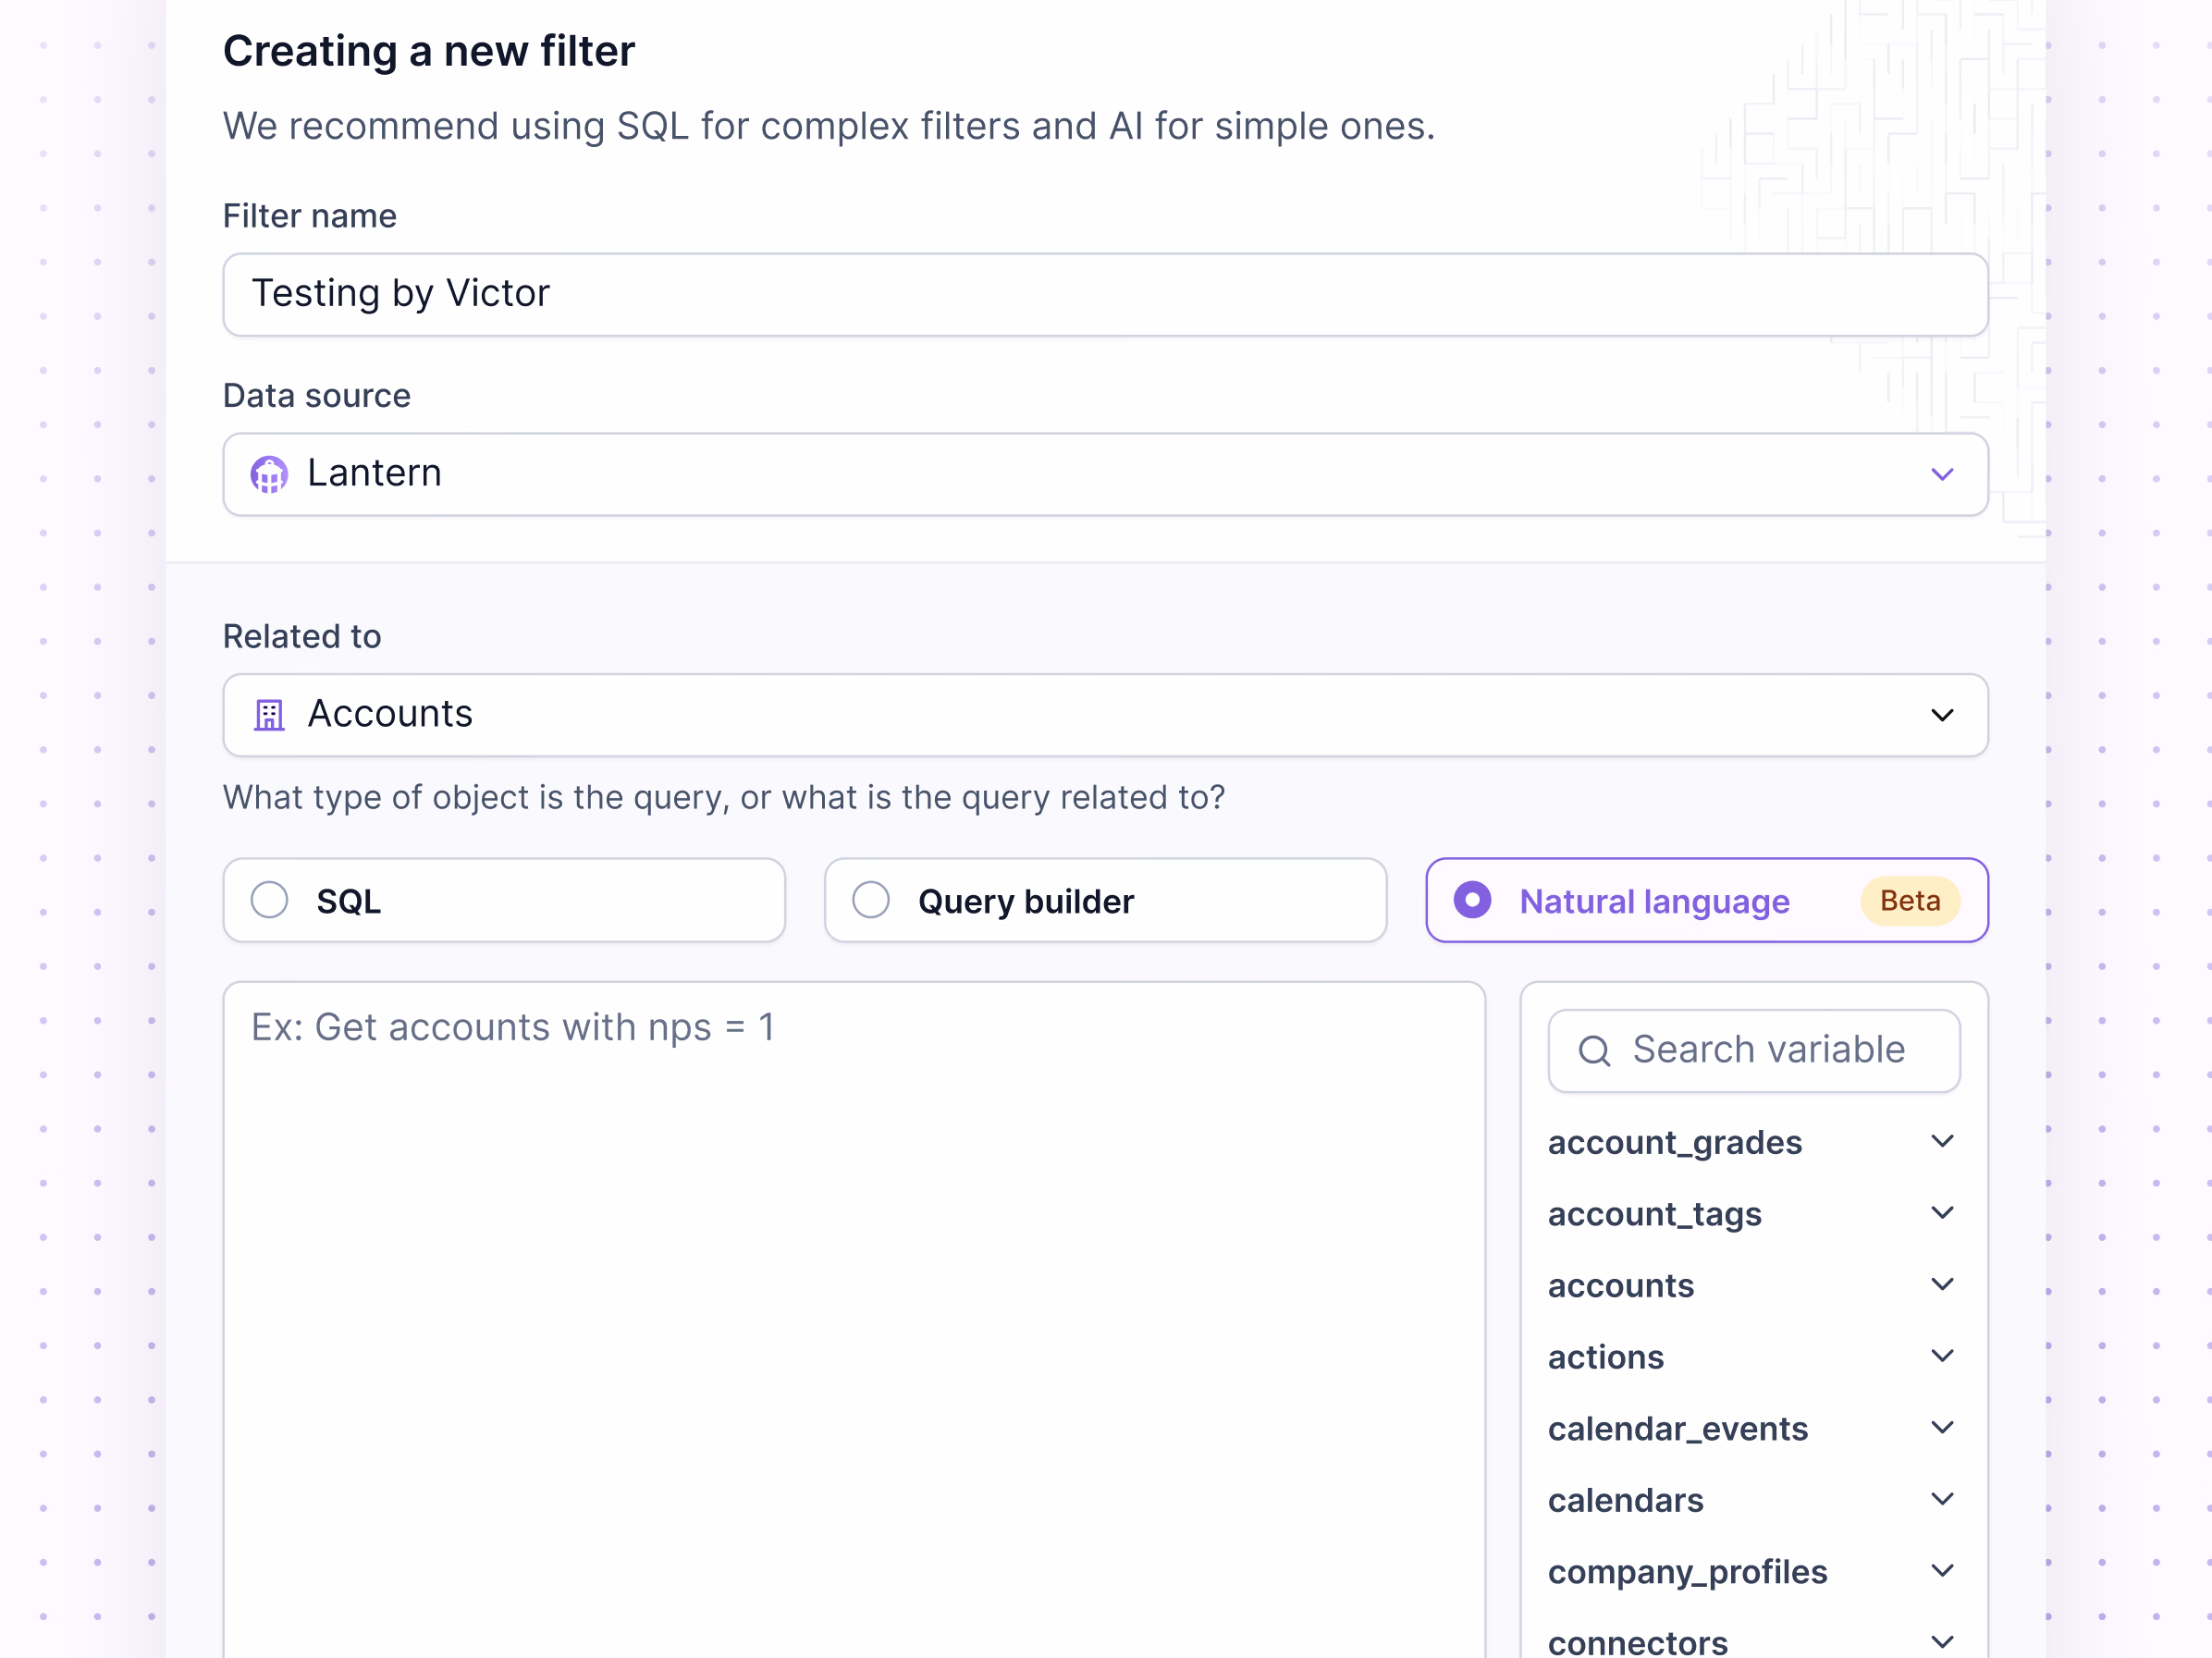This screenshot has width=2212, height=1658.
Task: Focus the Search variable field
Action: click(x=1753, y=1051)
